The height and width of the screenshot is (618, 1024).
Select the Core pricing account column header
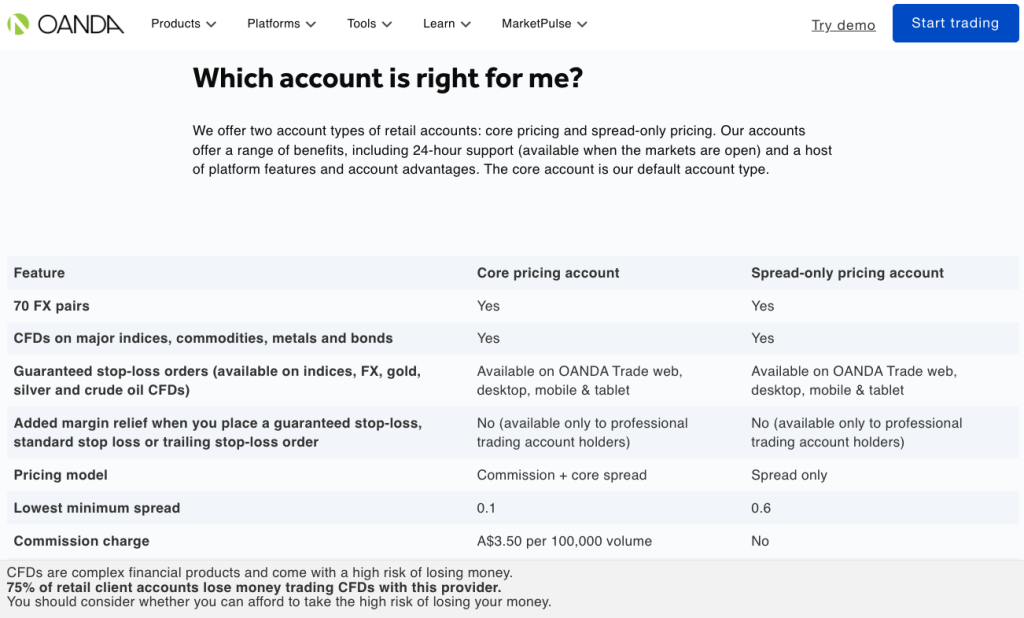(548, 272)
